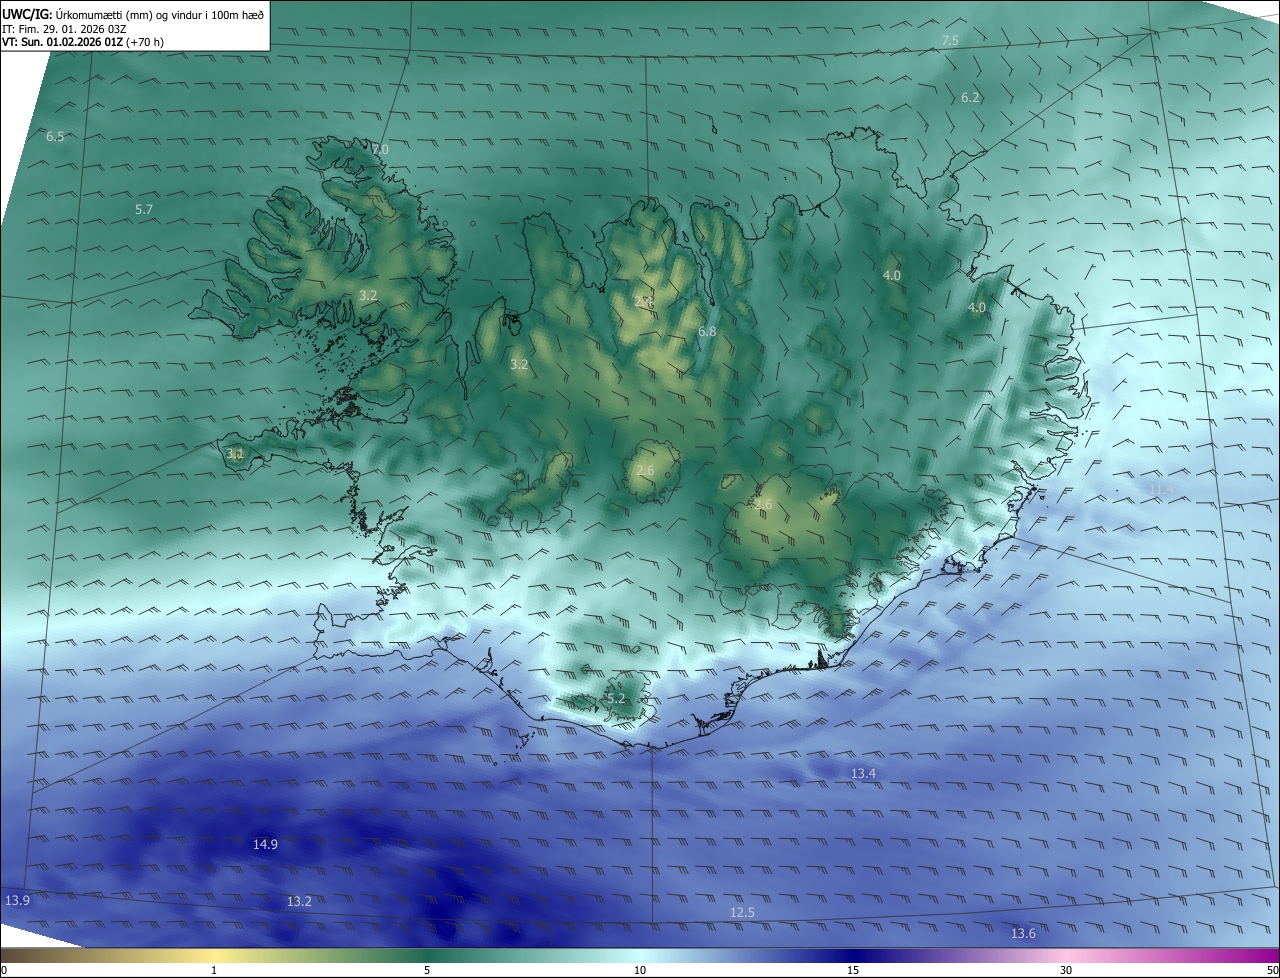Image resolution: width=1280 pixels, height=978 pixels.
Task: Click the 5.2 value label on the map
Action: coord(616,699)
